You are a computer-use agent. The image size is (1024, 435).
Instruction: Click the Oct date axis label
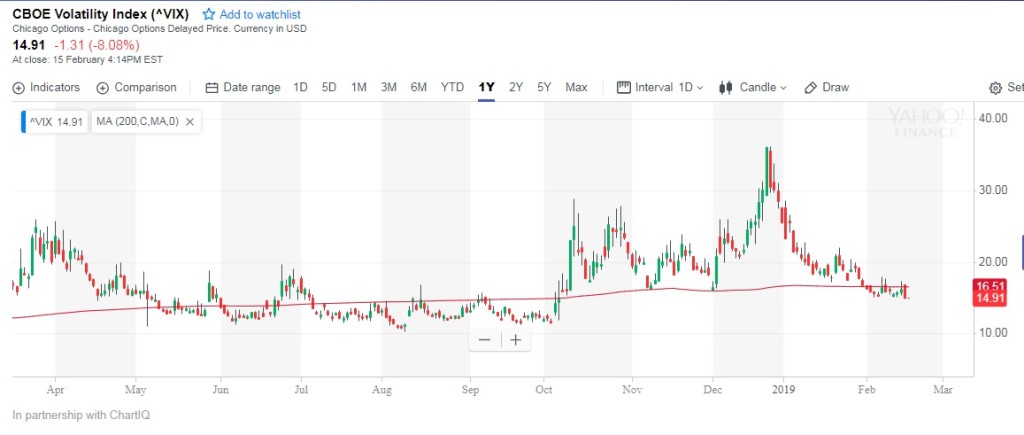point(543,390)
